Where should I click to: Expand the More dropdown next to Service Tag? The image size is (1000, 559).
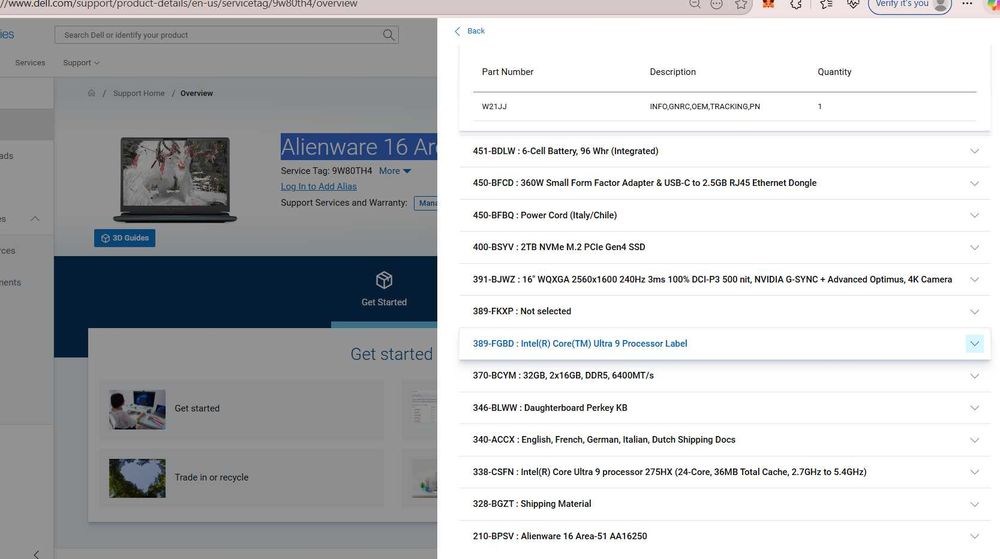395,171
